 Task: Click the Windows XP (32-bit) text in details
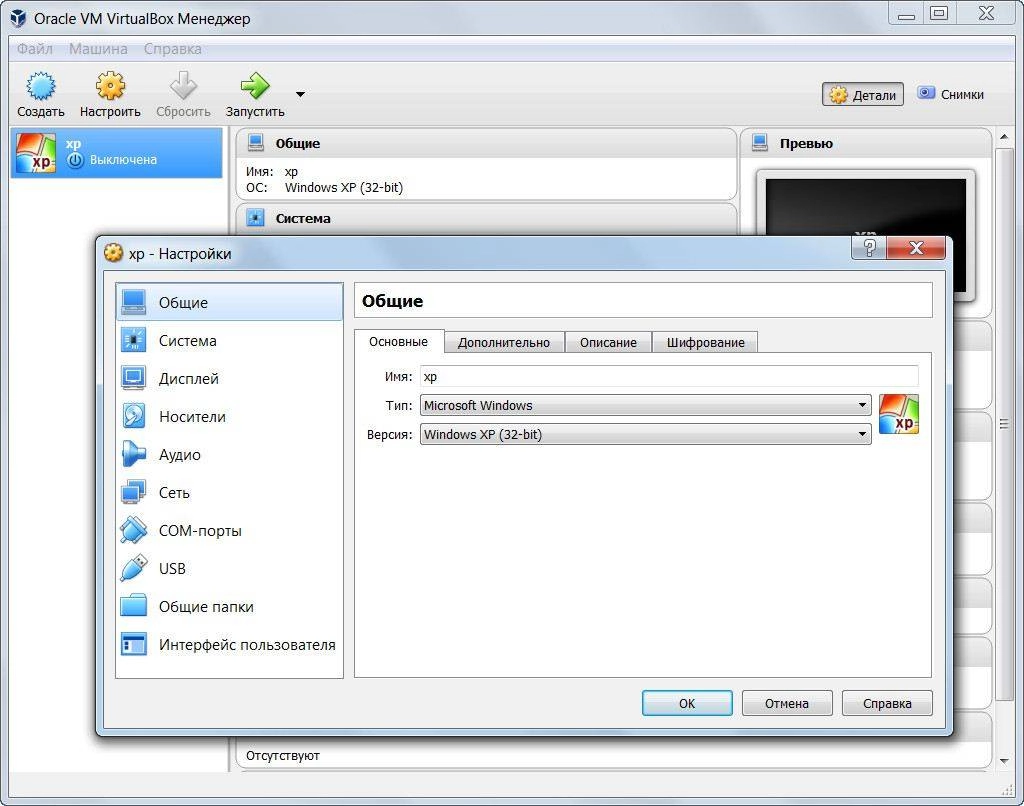(344, 187)
